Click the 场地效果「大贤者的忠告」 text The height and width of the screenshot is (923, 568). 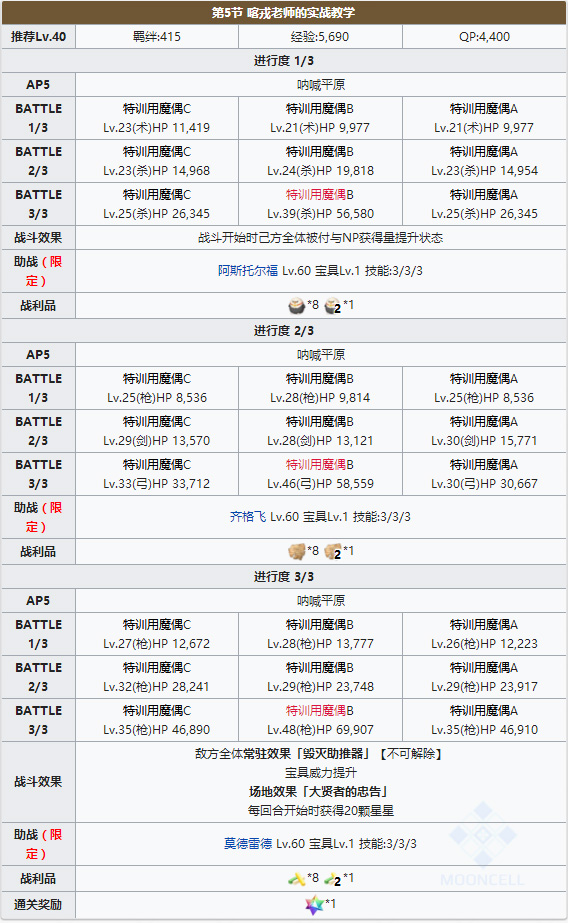tap(320, 792)
